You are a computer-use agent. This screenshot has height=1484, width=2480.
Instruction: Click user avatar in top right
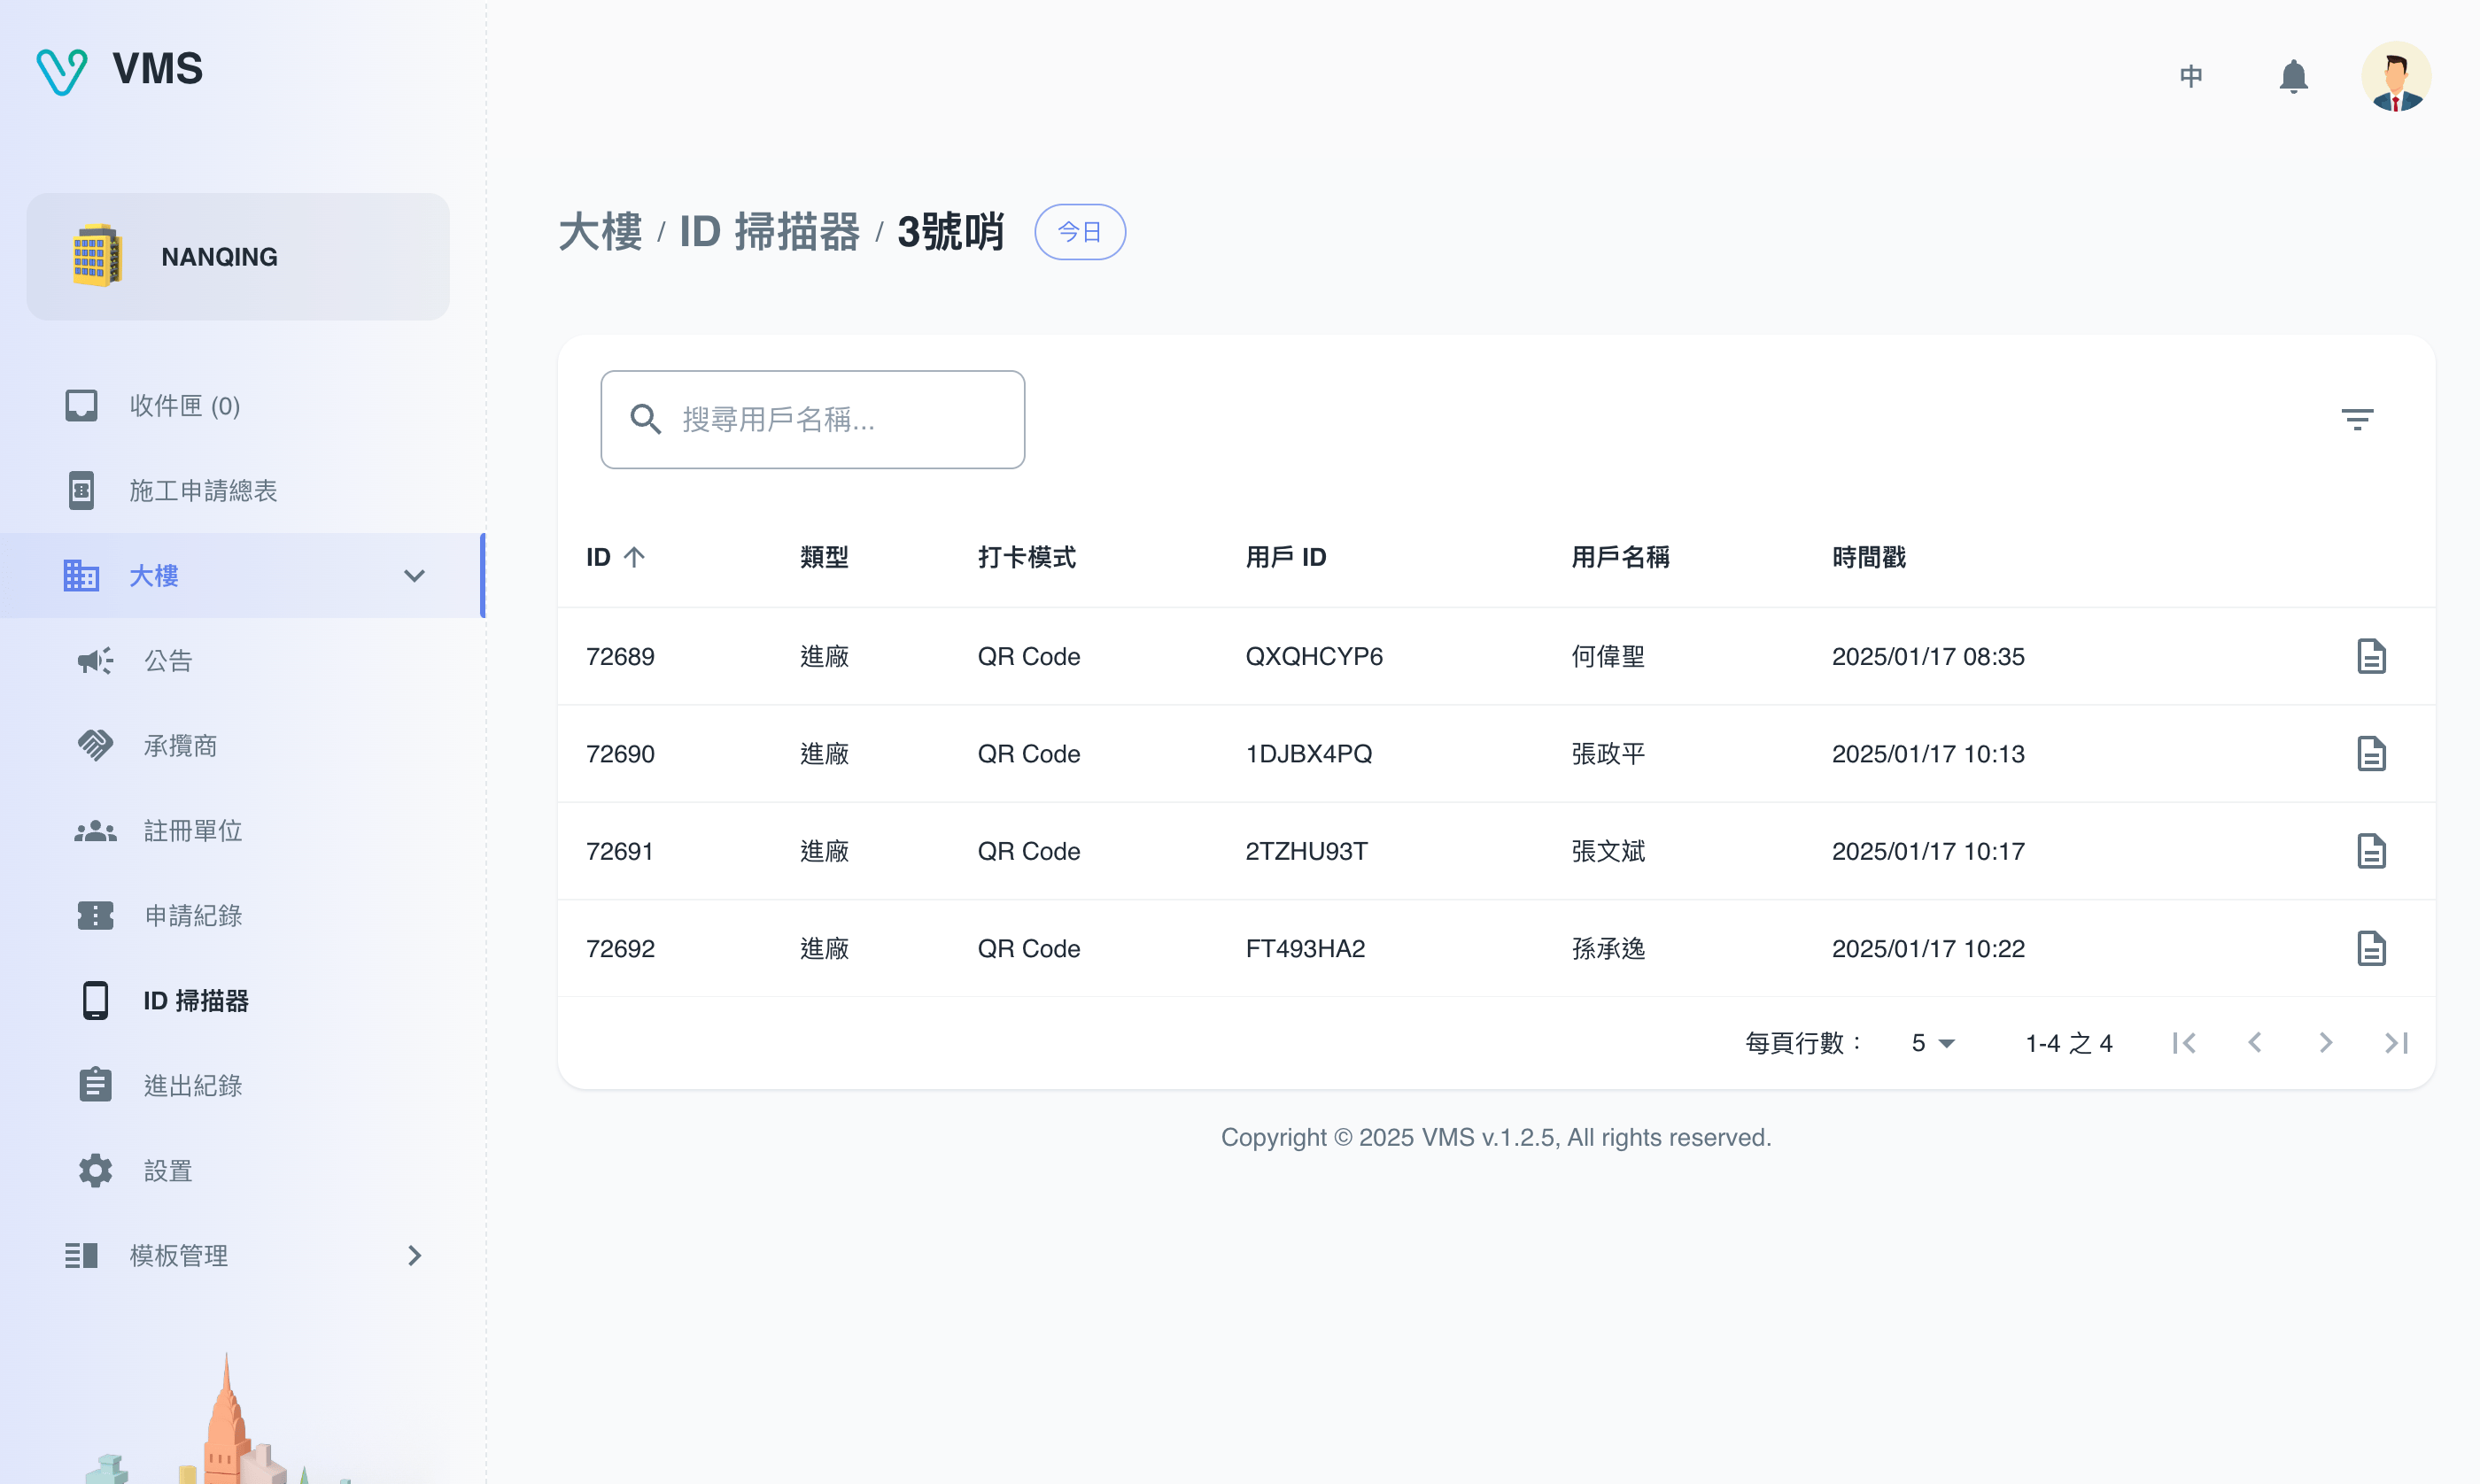[x=2395, y=77]
